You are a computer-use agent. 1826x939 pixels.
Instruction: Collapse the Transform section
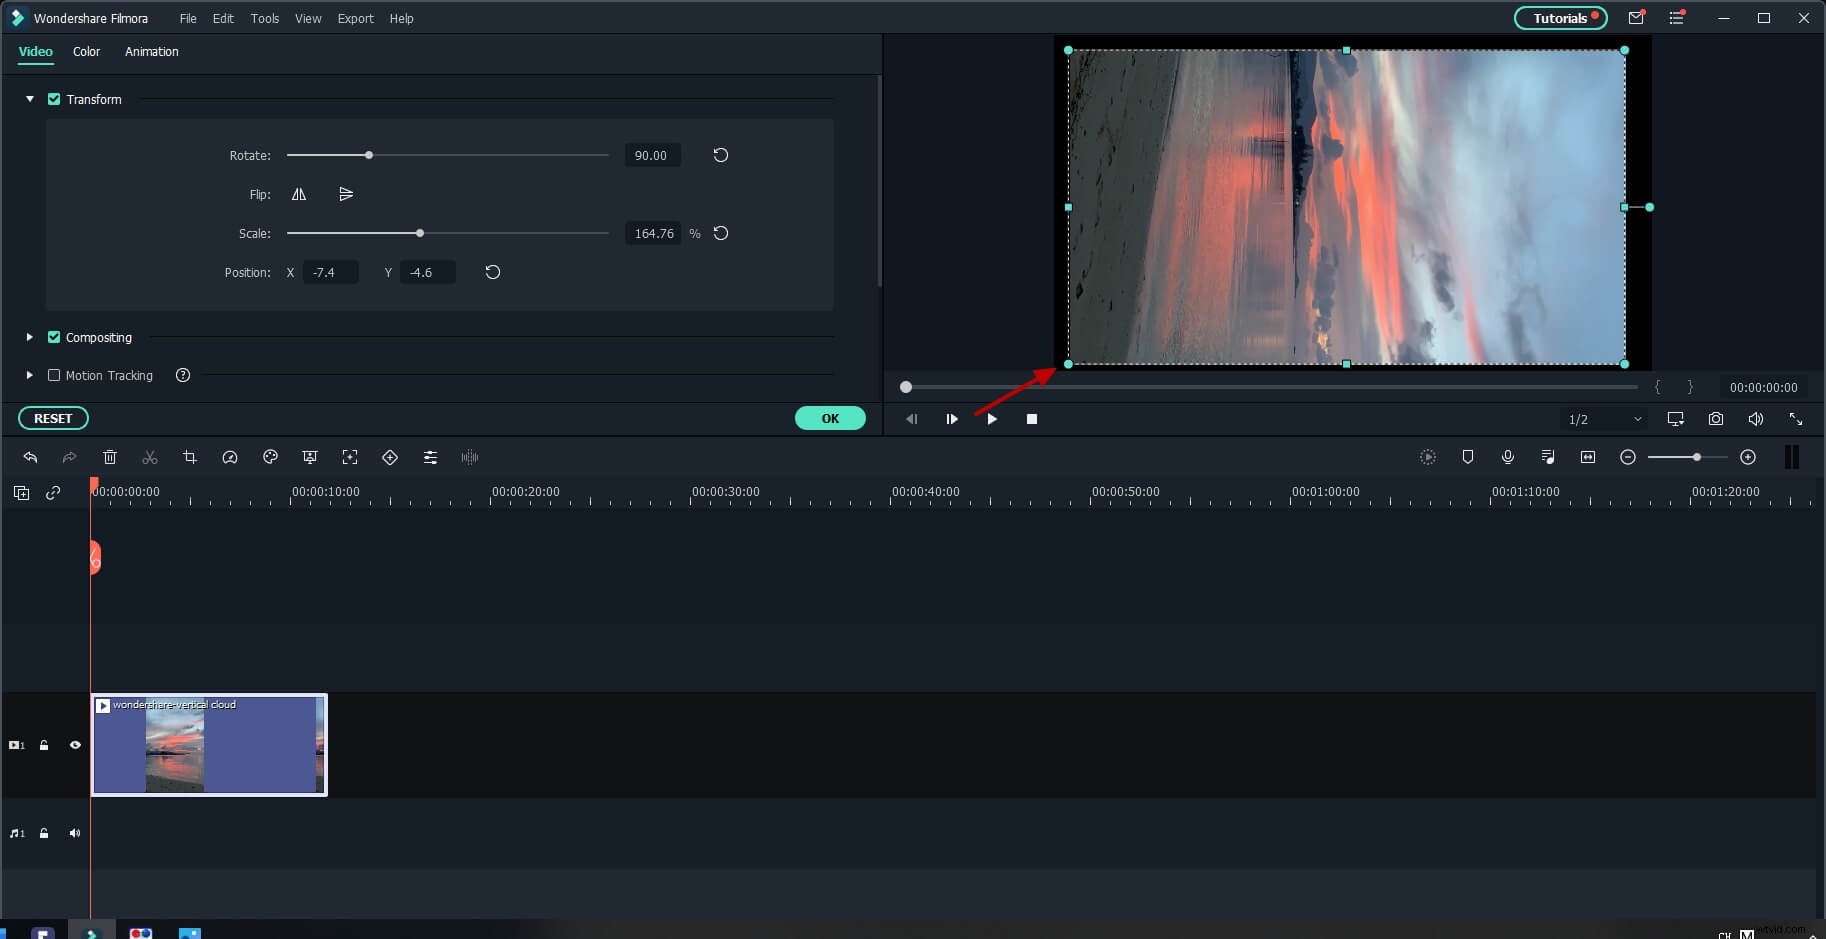pos(29,99)
